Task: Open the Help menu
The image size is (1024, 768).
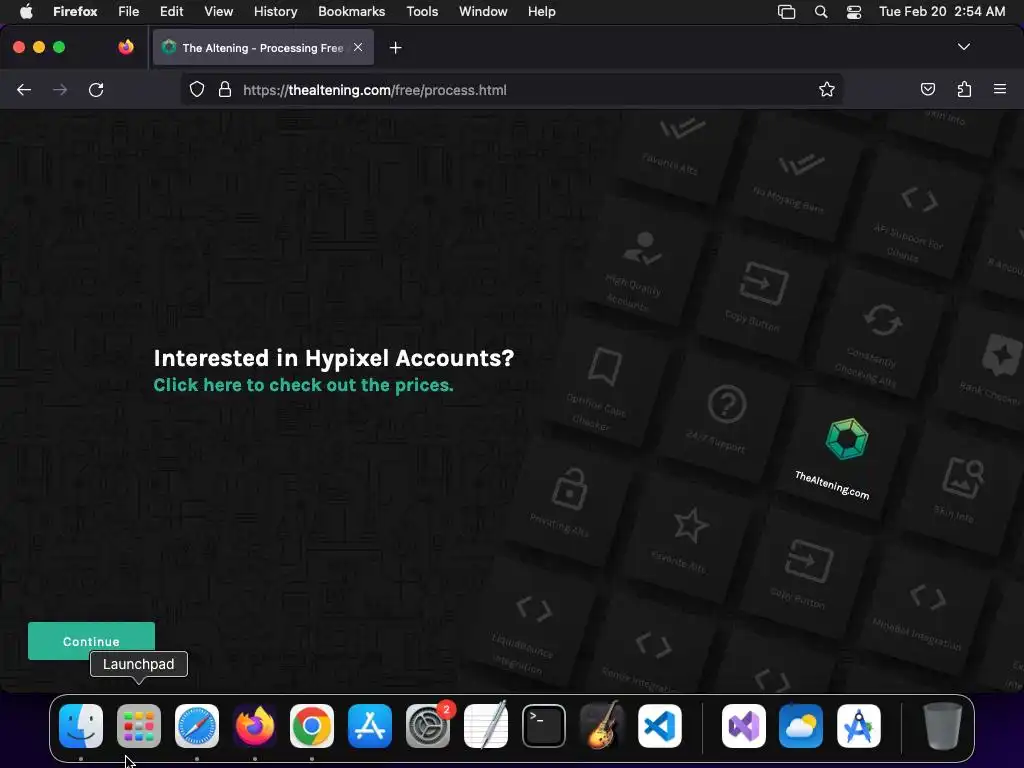Action: pyautogui.click(x=542, y=12)
